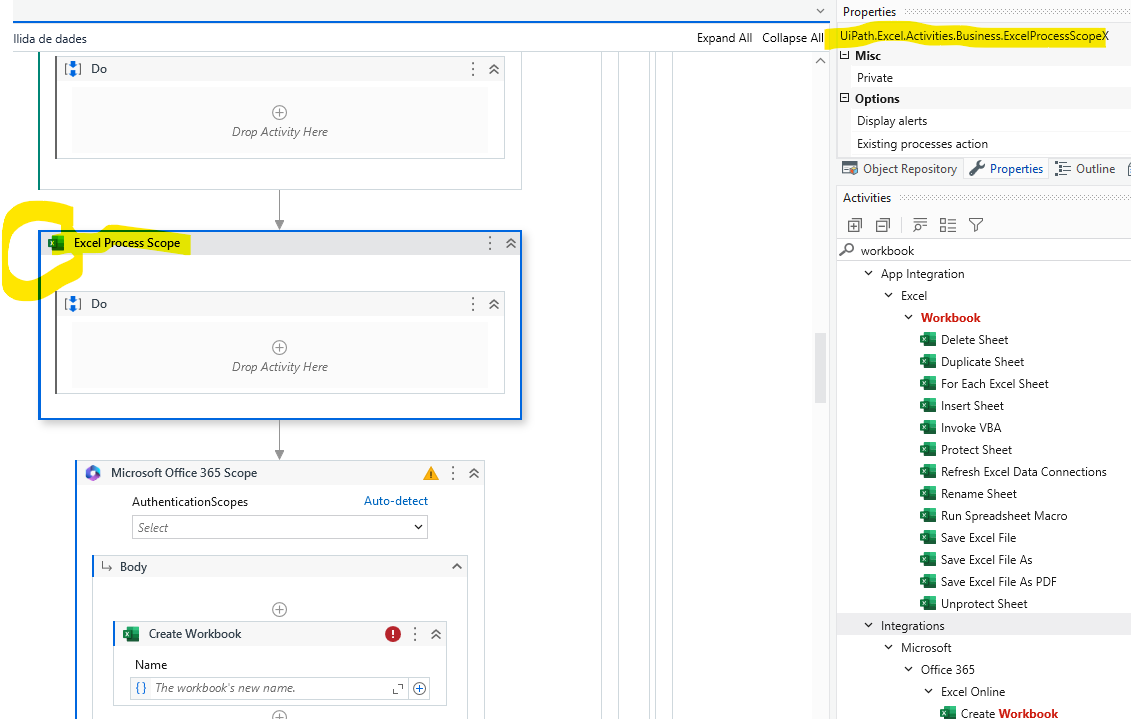Click the Create Workbook activity Excel icon

[x=131, y=634]
